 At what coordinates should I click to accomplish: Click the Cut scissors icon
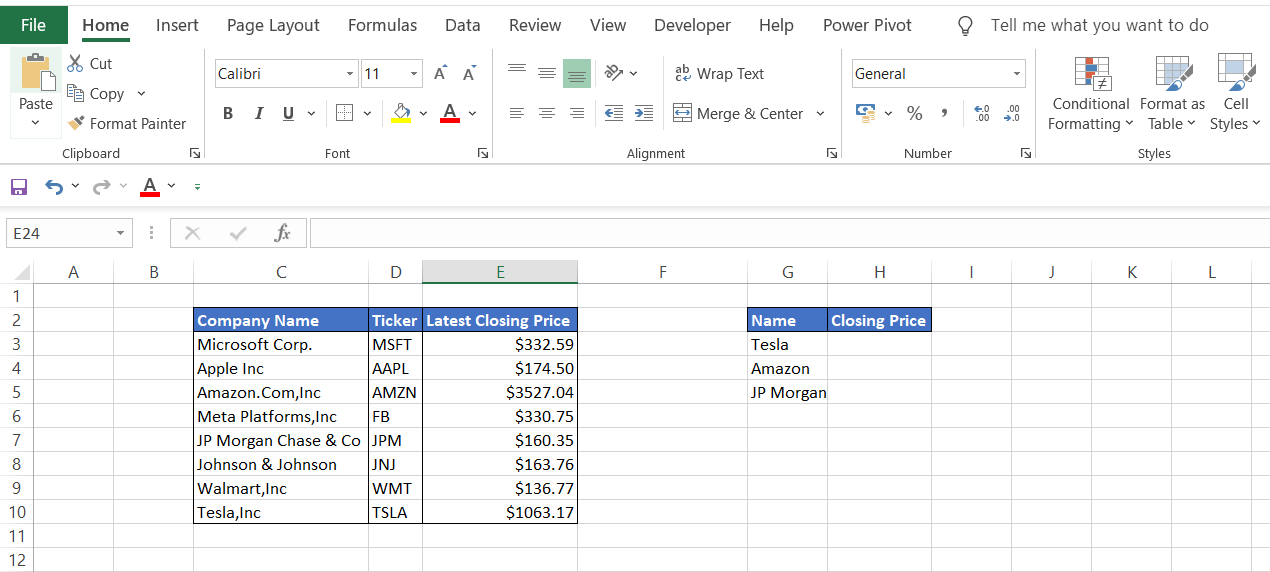point(76,64)
